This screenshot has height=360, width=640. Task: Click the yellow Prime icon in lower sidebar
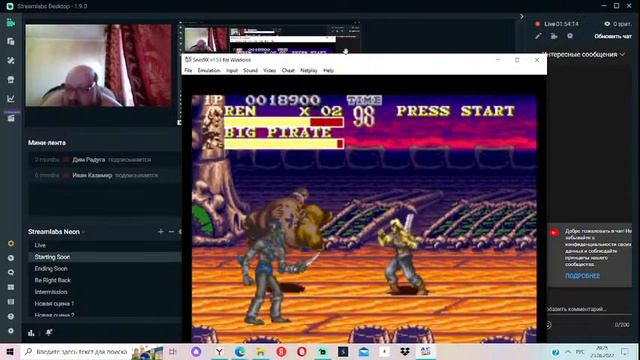point(11,243)
